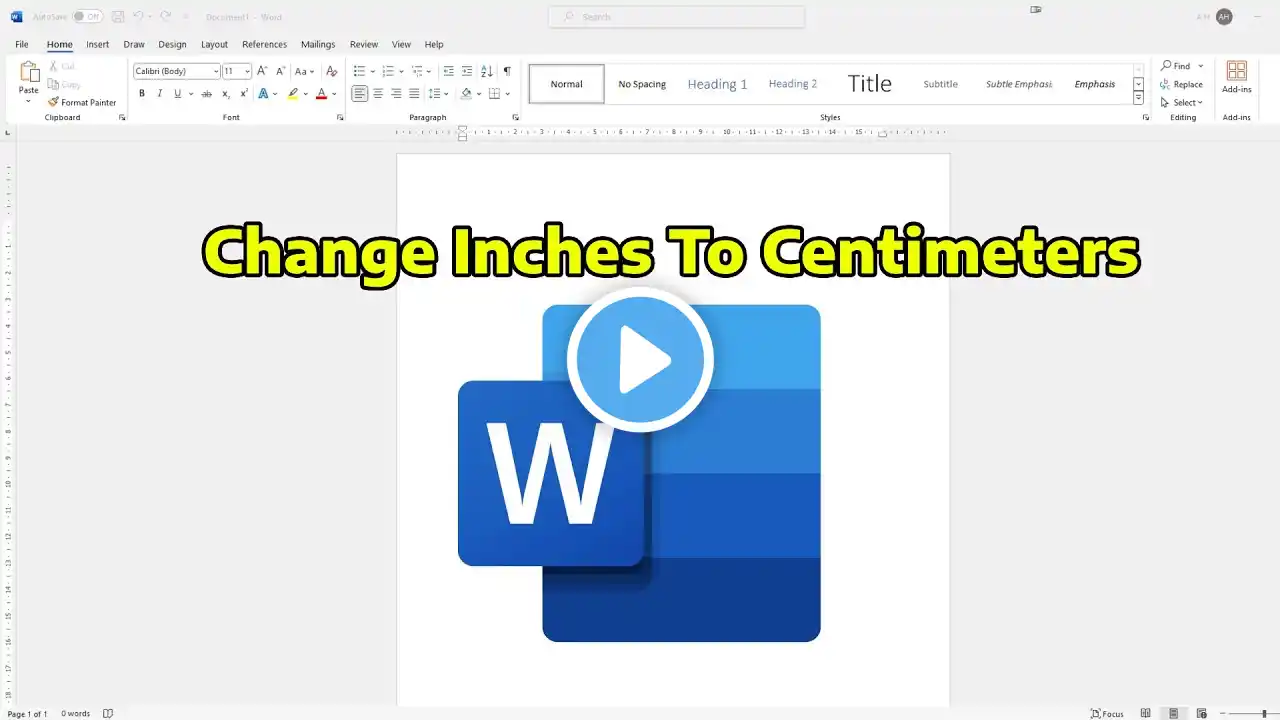Open the Draw tab
Image resolution: width=1280 pixels, height=720 pixels.
click(x=134, y=44)
